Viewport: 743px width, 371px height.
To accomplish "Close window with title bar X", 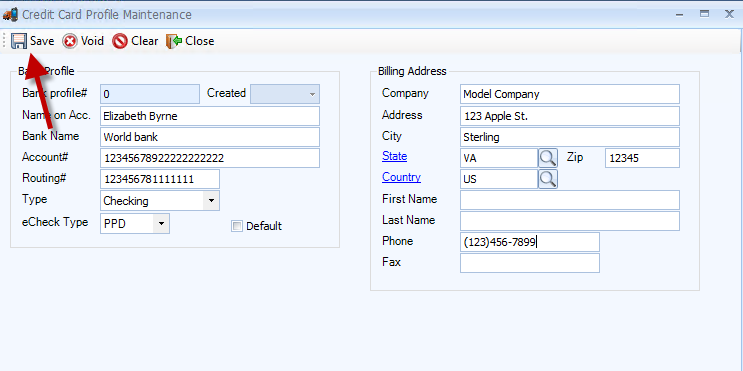I will click(730, 14).
